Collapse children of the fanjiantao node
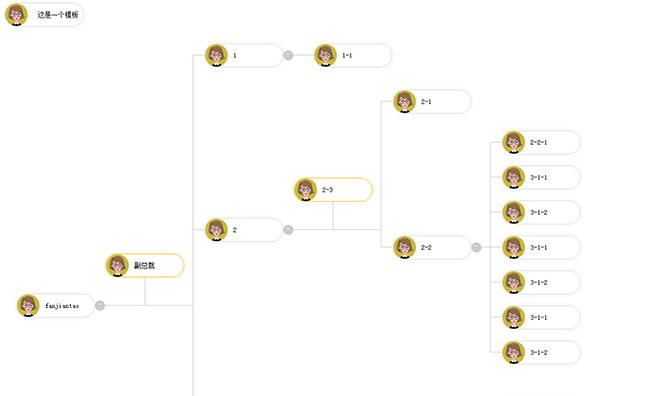650x396 pixels. (100, 306)
